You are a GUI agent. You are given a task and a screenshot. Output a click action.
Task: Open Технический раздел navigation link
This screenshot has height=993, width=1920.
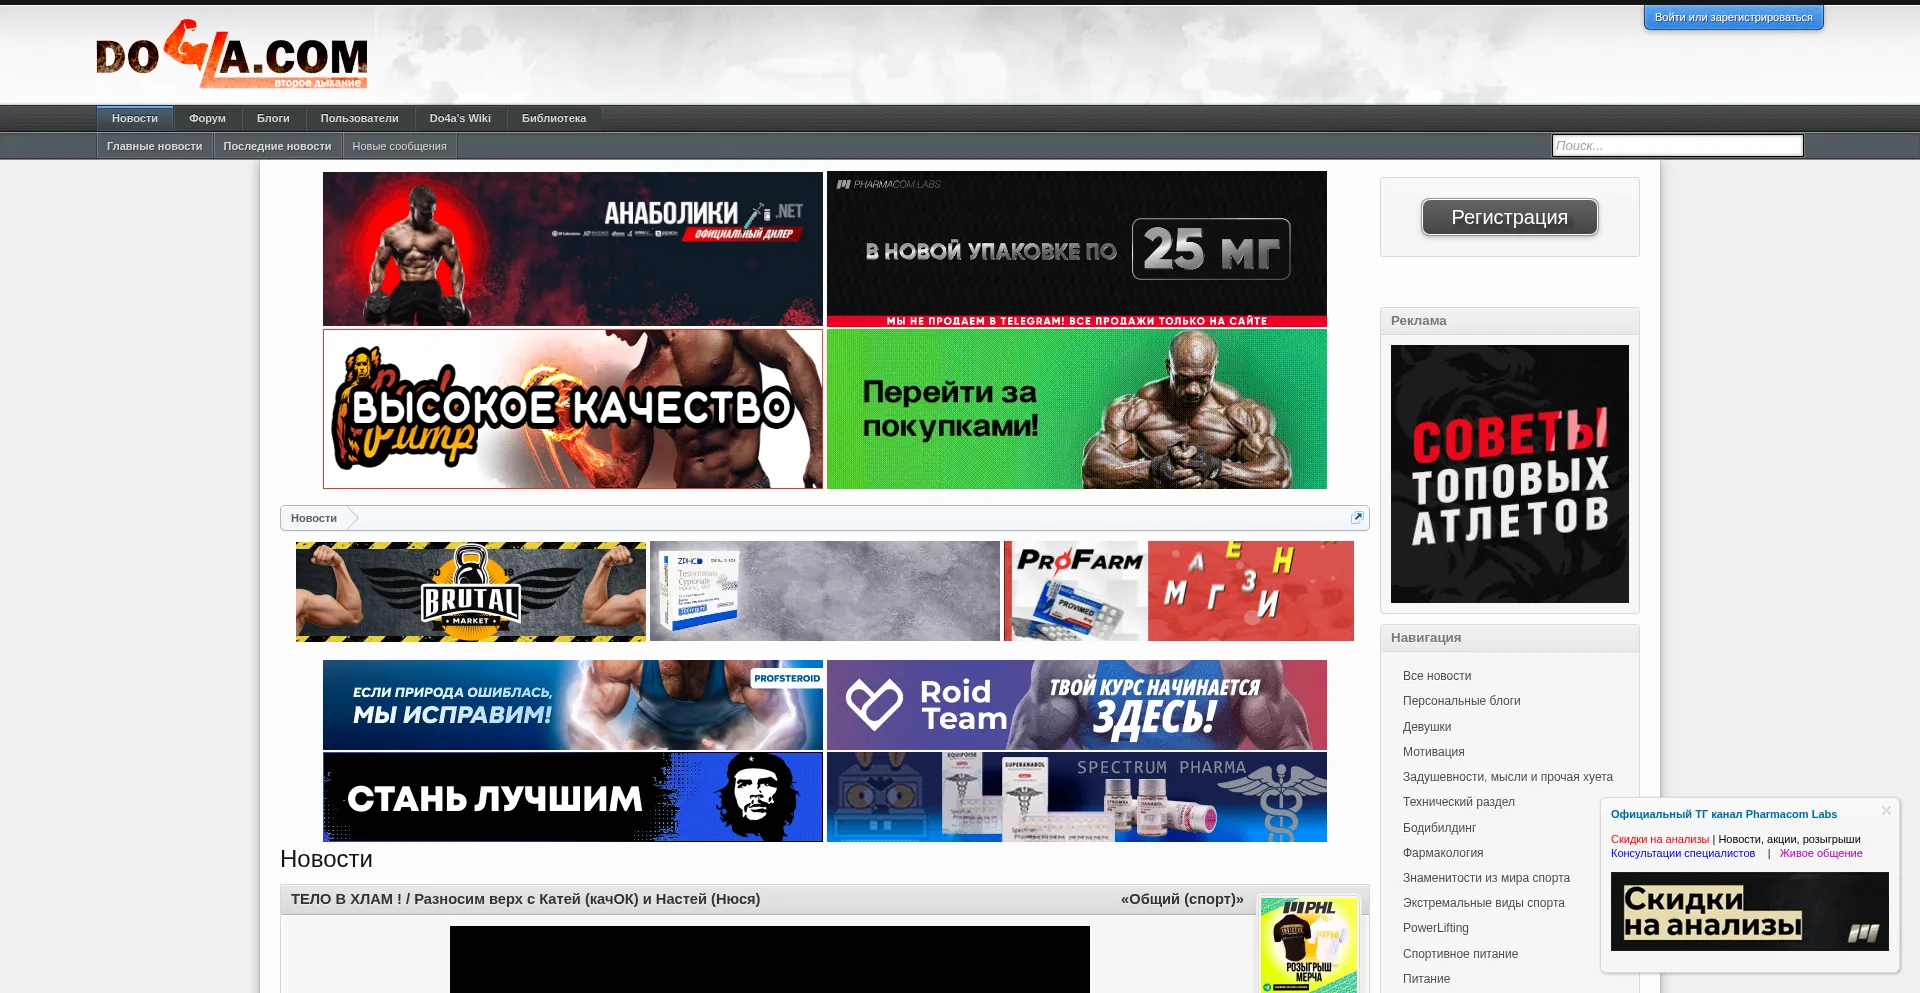pyautogui.click(x=1458, y=802)
